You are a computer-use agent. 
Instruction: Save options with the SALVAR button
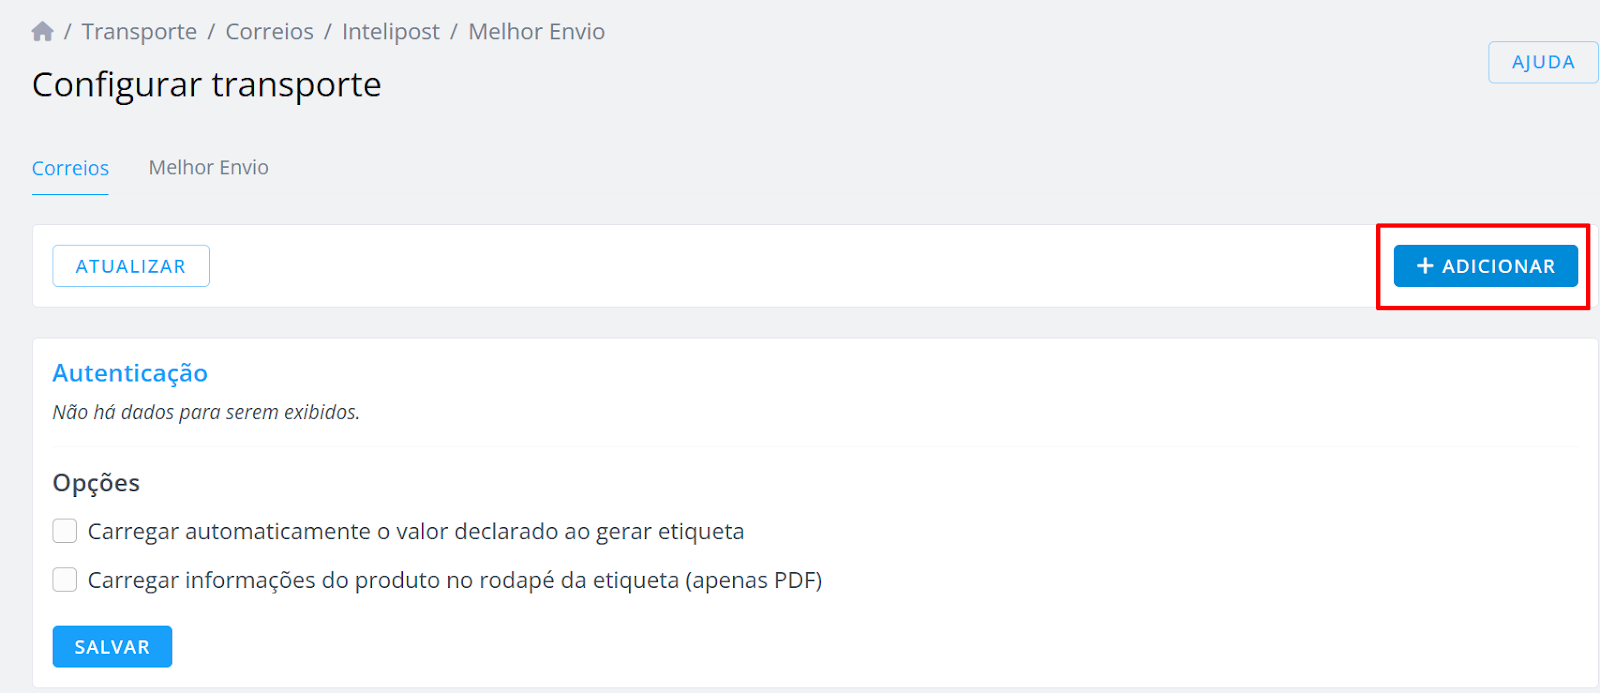(112, 647)
